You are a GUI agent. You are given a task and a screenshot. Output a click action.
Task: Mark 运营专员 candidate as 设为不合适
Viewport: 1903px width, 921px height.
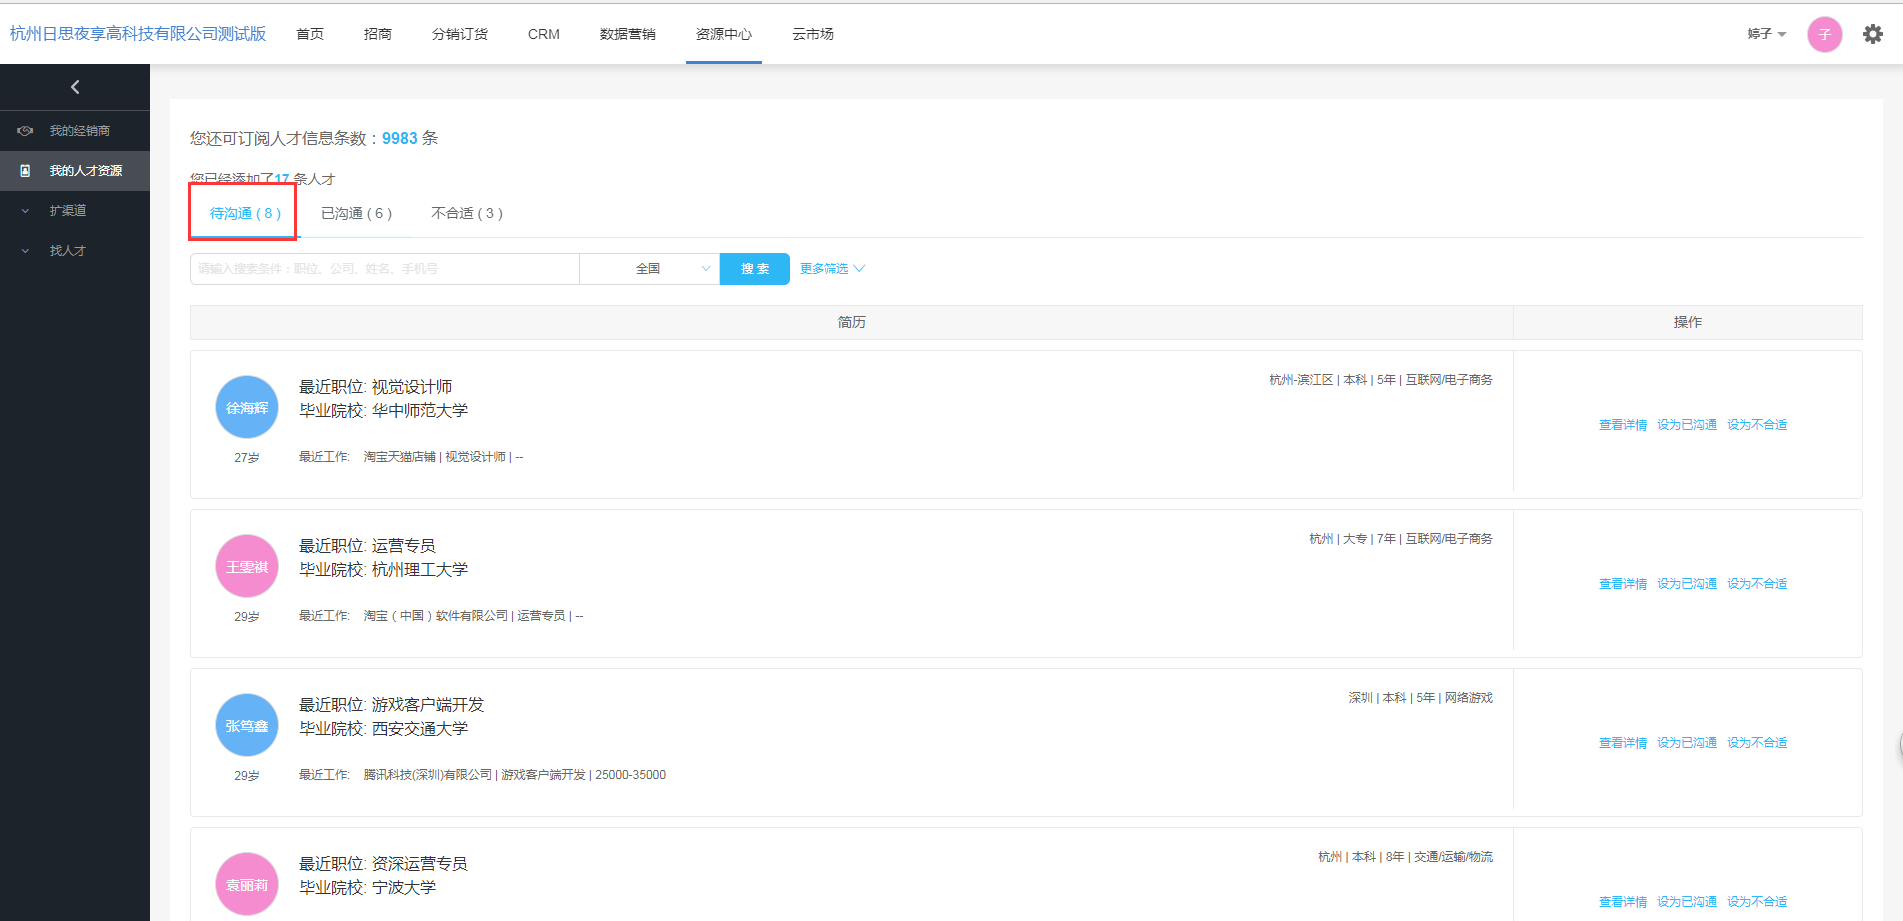tap(1756, 584)
